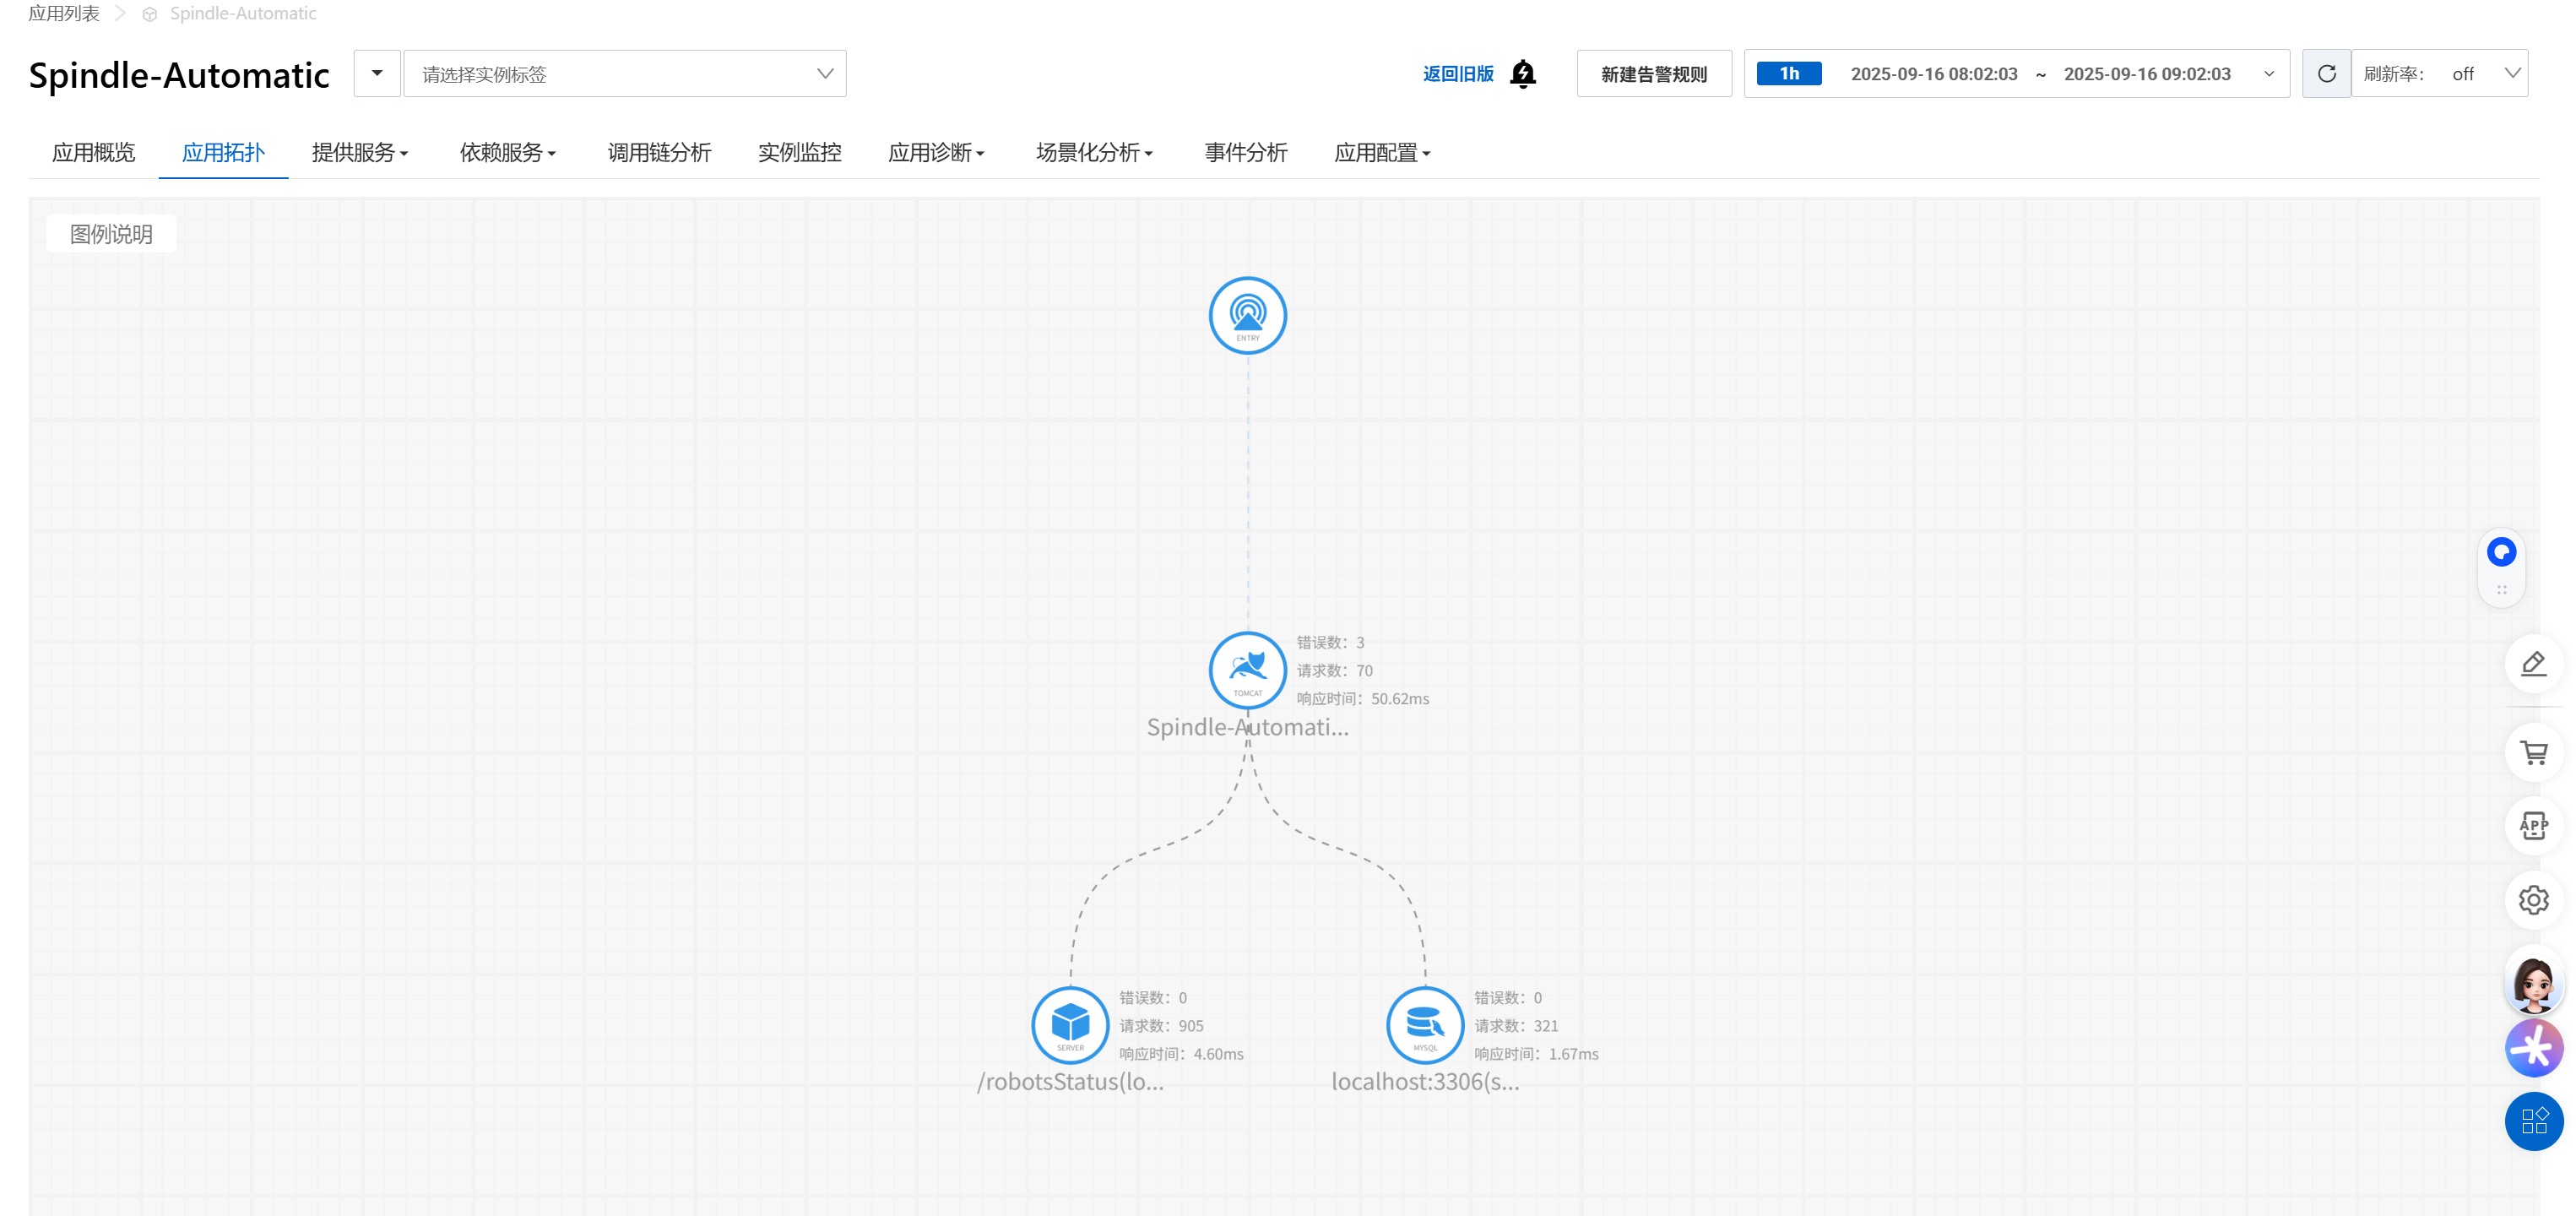Click the MySQL localhost:3306 node
Screen dimensions: 2576x1216
[x=1424, y=1024]
